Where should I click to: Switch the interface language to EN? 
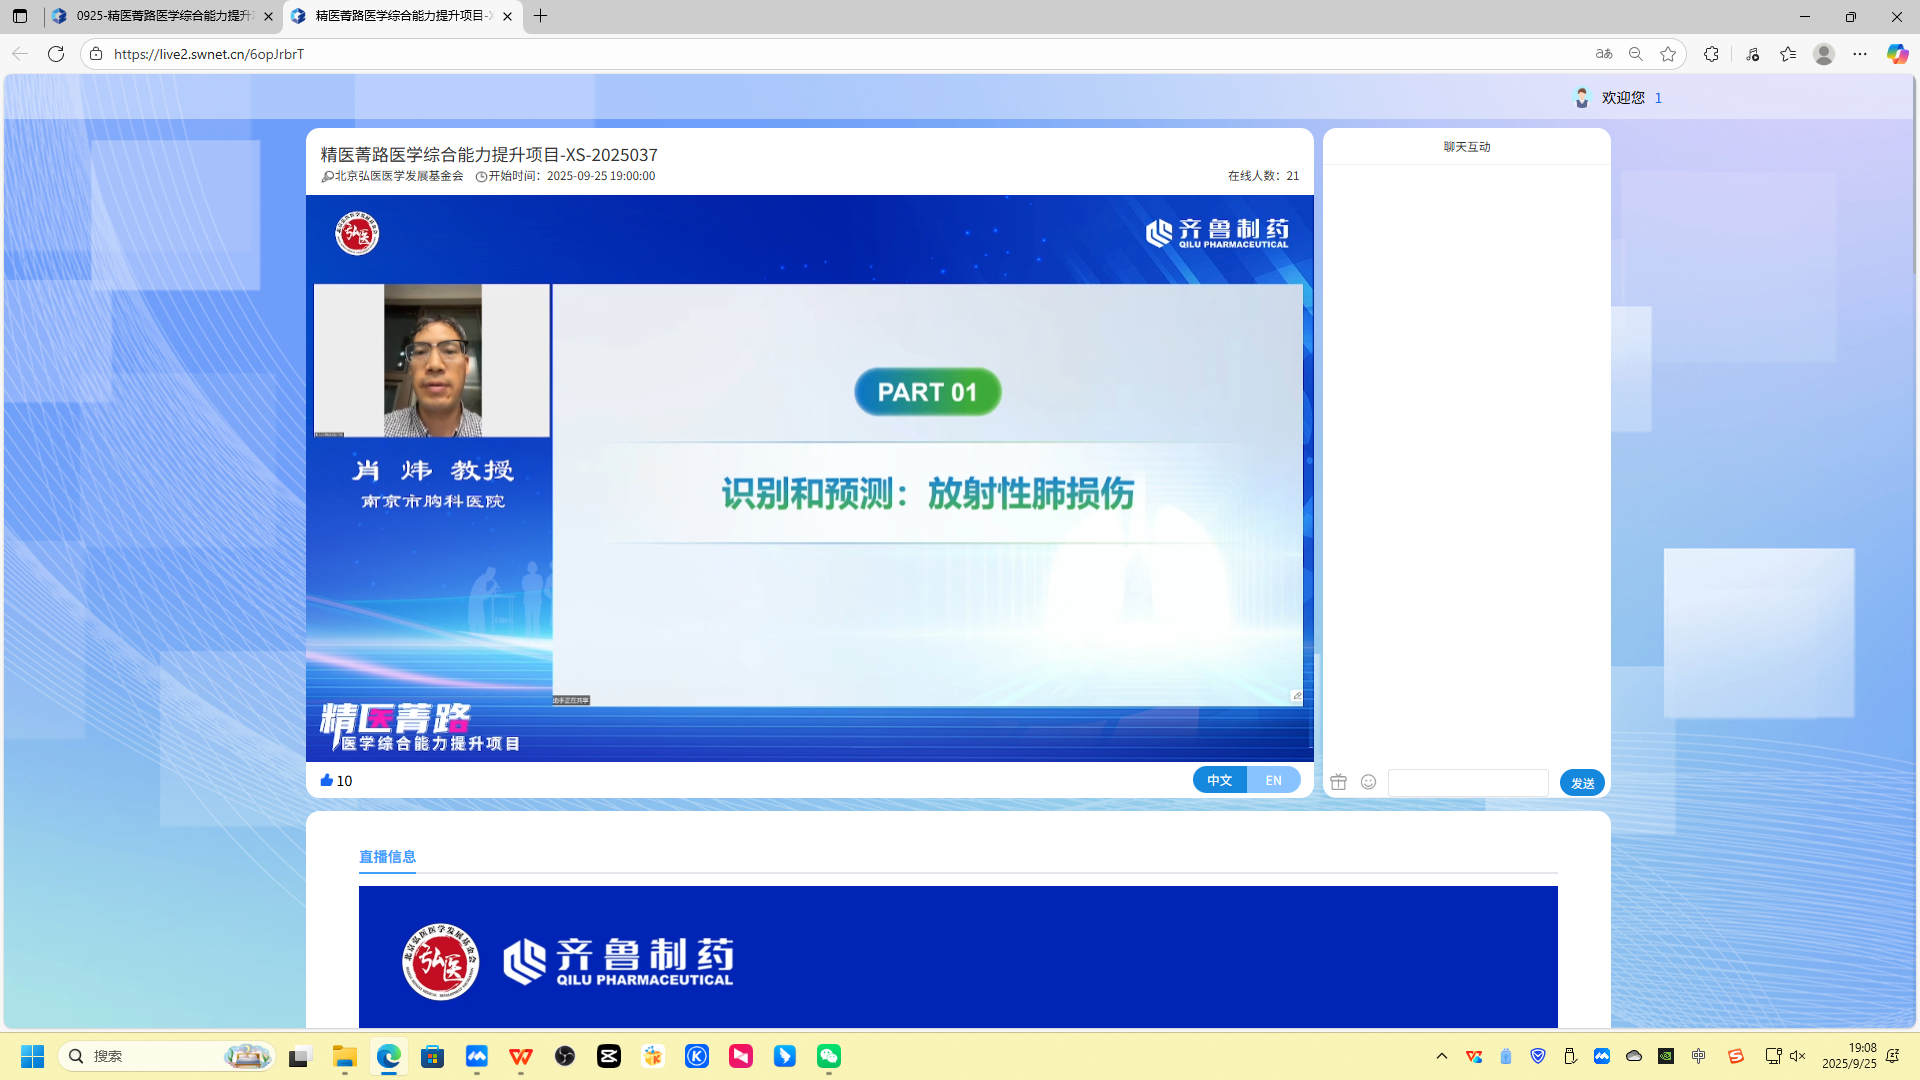[1274, 779]
